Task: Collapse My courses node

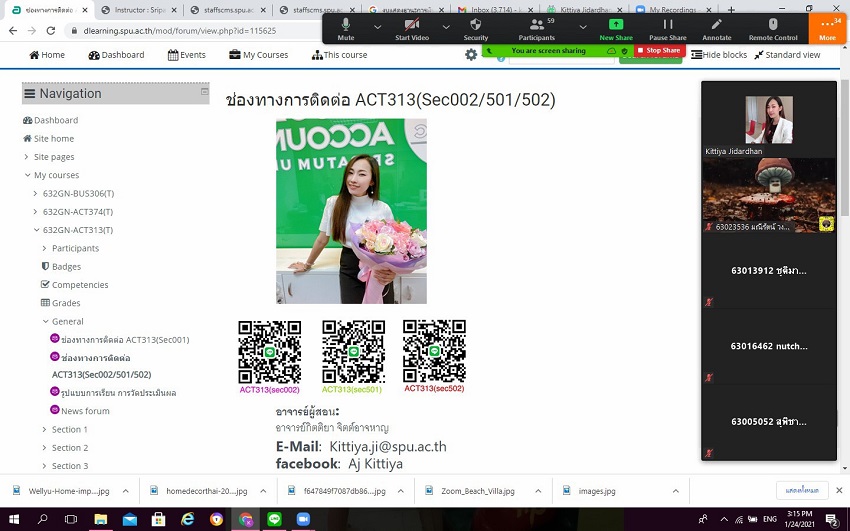Action: (27, 175)
